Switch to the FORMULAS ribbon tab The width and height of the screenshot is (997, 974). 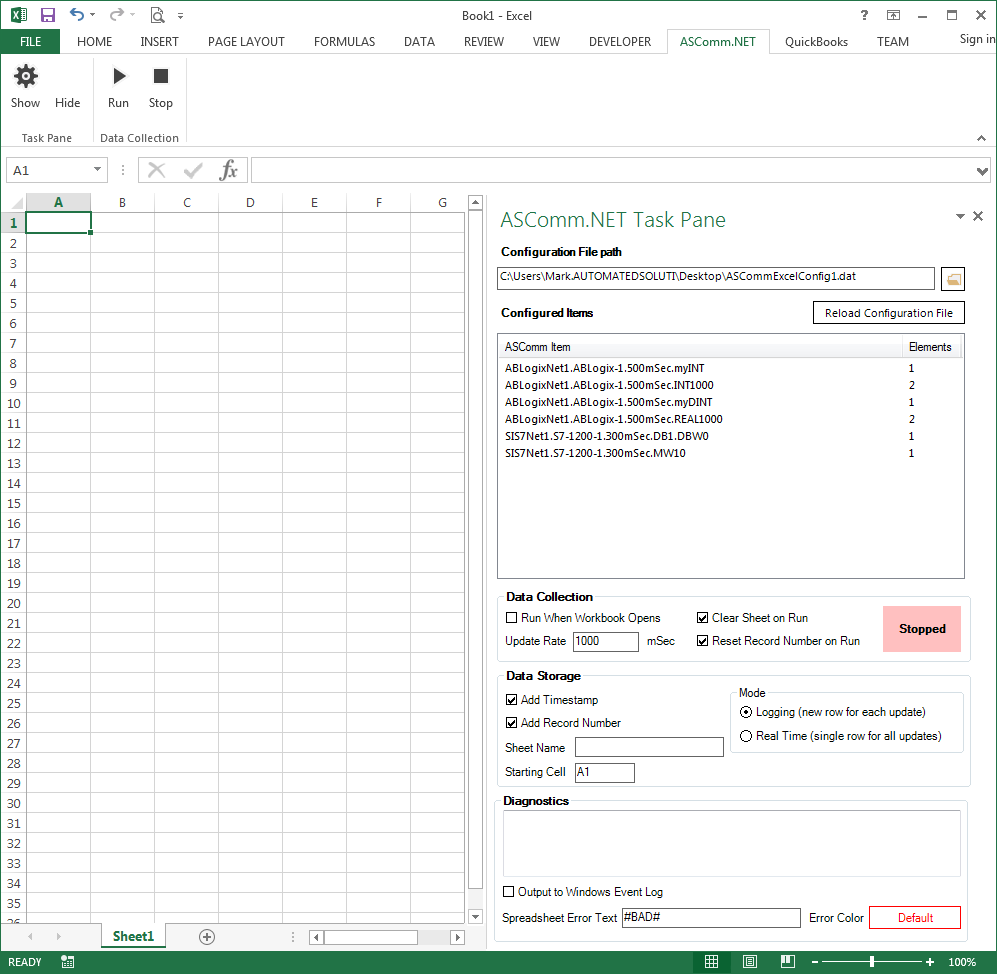344,41
